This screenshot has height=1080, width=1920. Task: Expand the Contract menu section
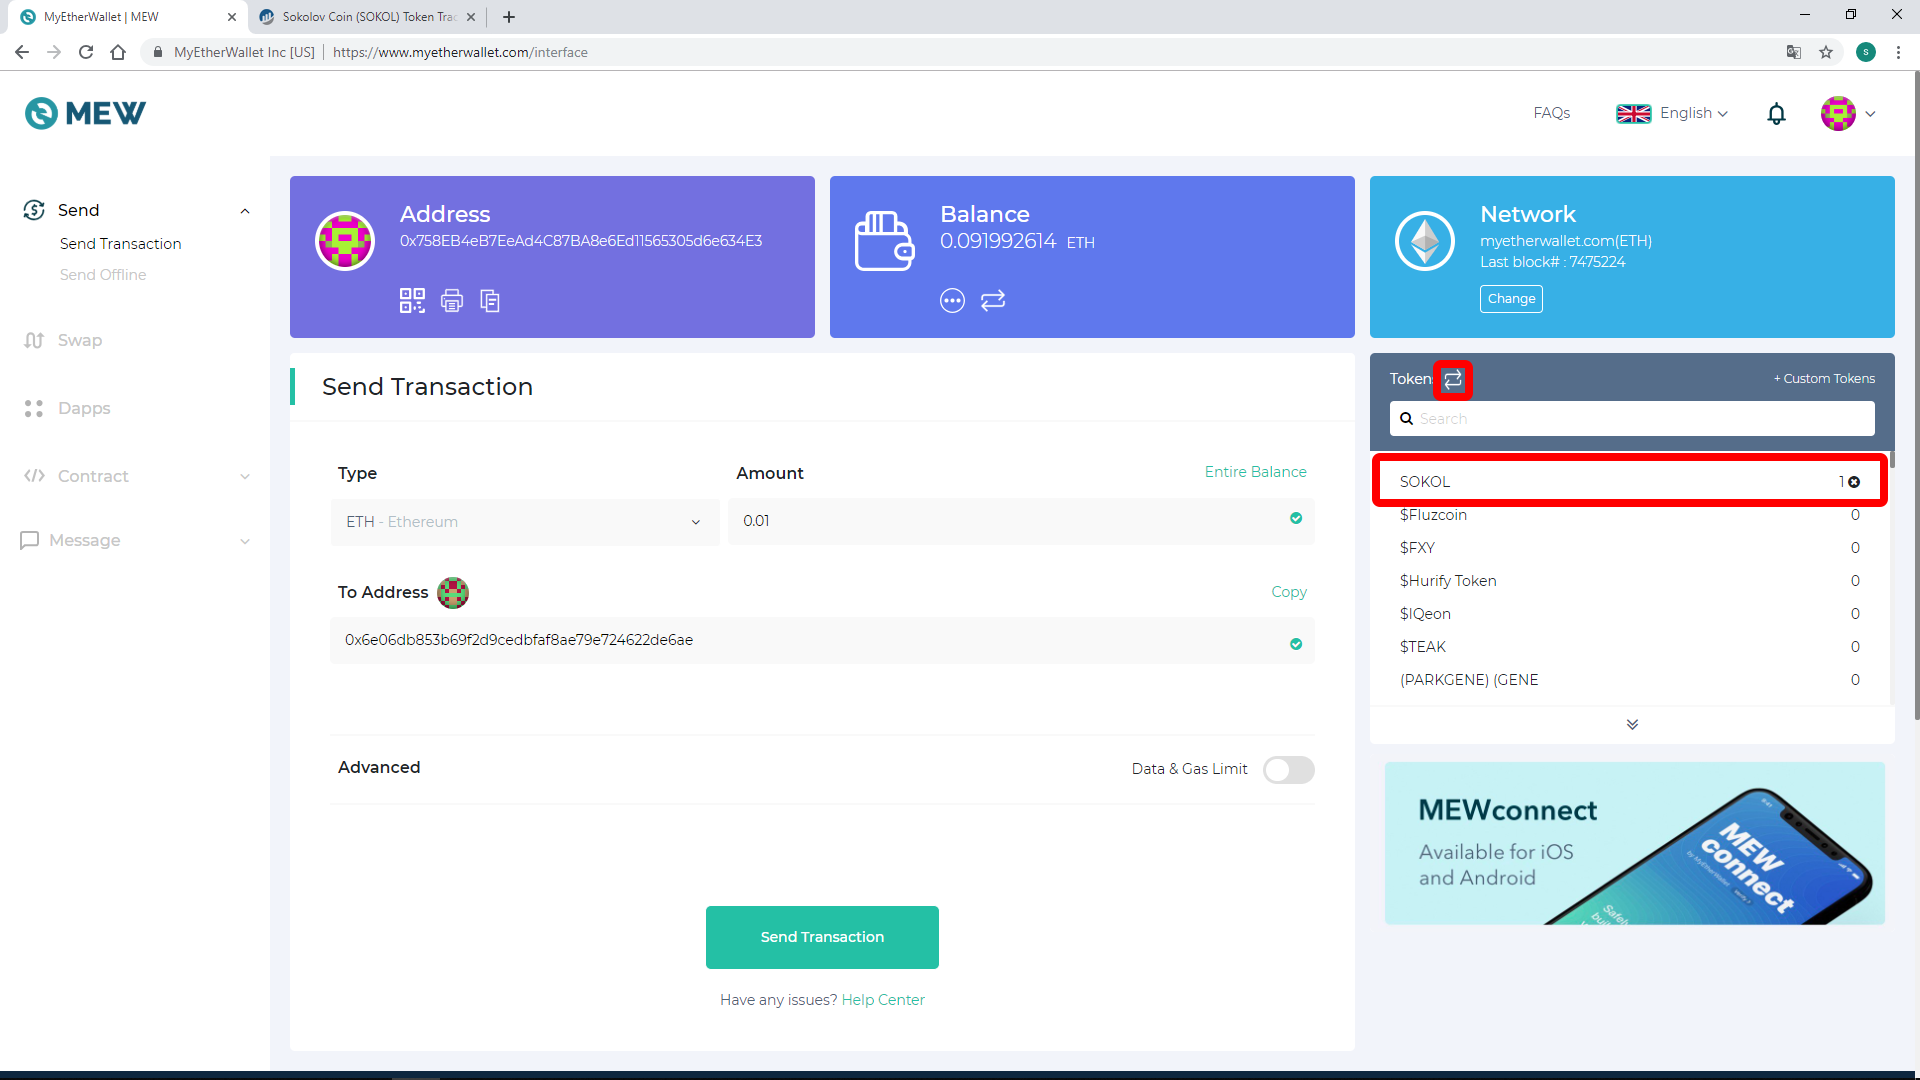pos(245,477)
